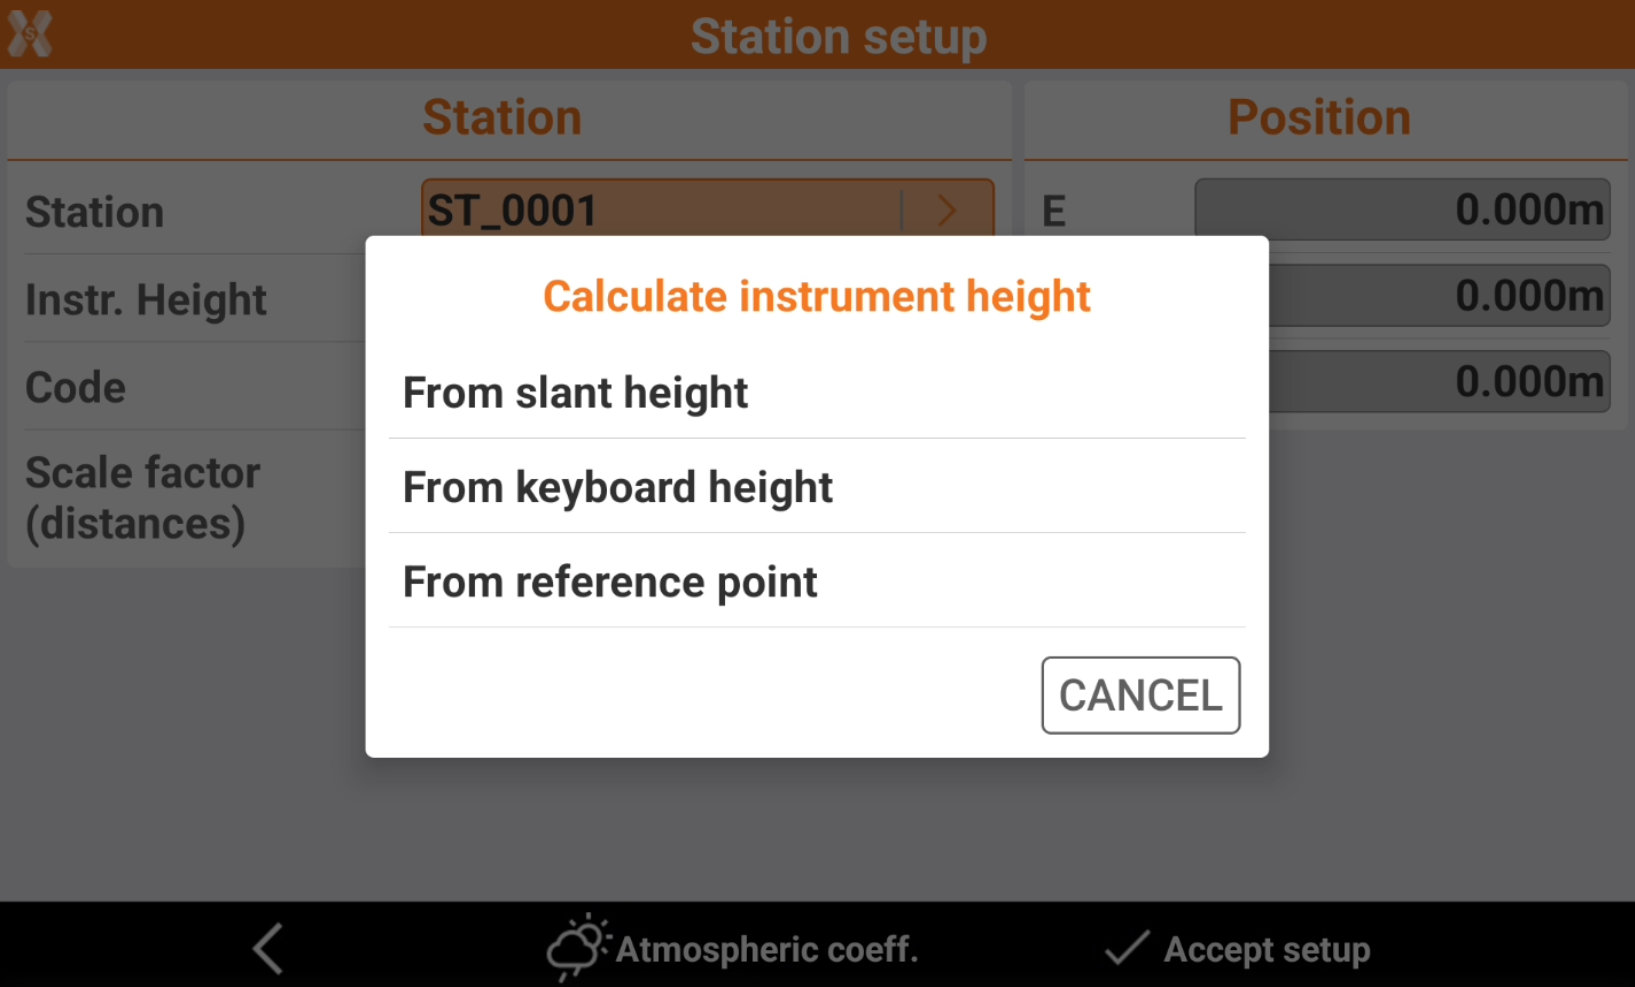Click the second position value field below E
This screenshot has width=1635, height=987.
pyautogui.click(x=1438, y=296)
